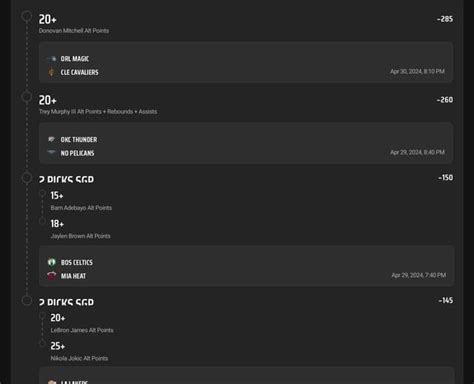Click the OKC Thunder team logo
474x384 pixels.
(51, 139)
